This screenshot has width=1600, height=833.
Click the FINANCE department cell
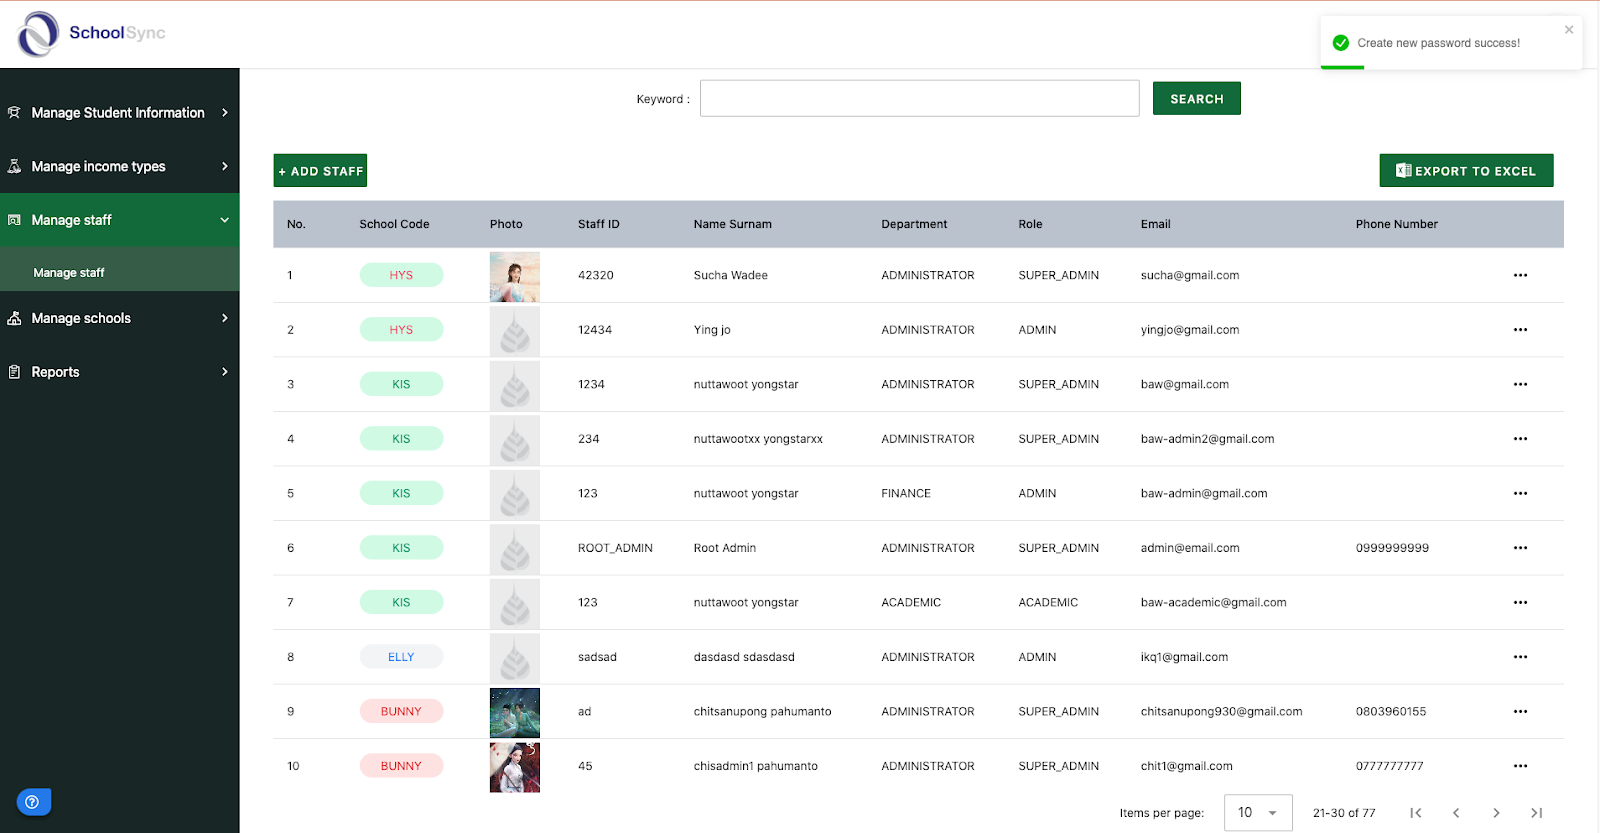point(906,493)
